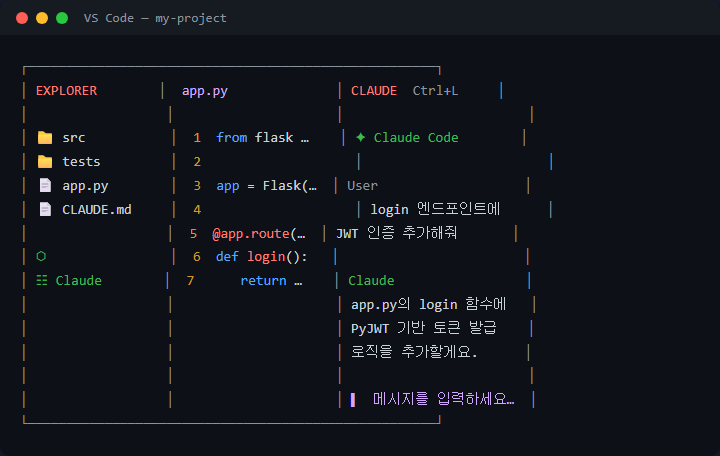
Task: Select app.py in the Explorer list
Action: click(x=85, y=186)
